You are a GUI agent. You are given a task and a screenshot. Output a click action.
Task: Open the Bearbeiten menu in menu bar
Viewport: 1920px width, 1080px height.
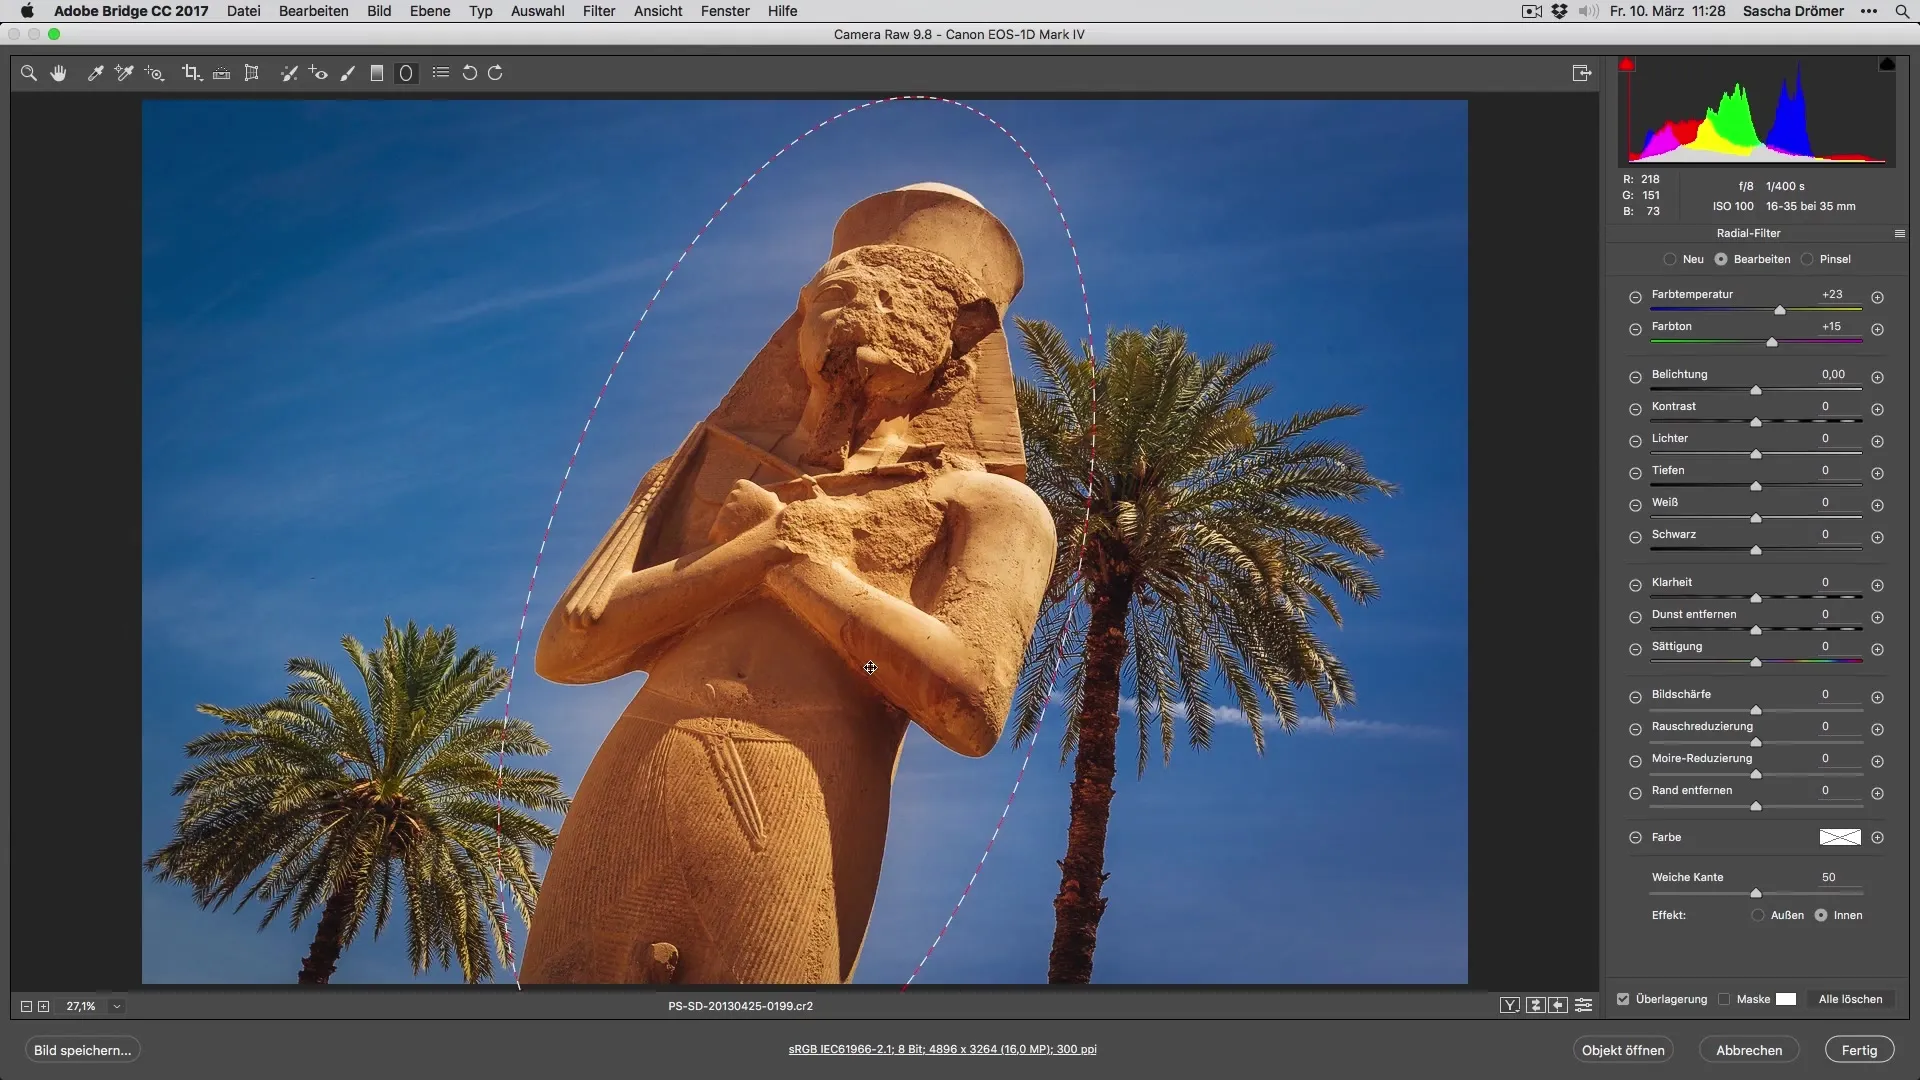tap(314, 11)
